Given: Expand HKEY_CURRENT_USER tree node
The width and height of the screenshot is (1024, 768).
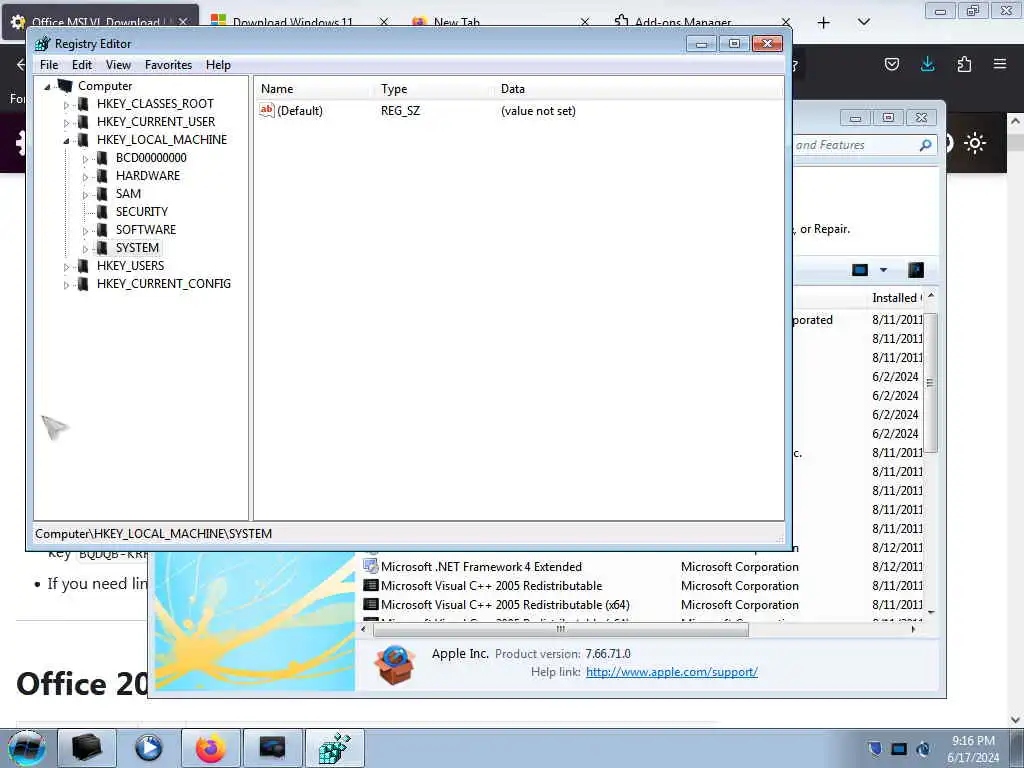Looking at the screenshot, I should click(x=66, y=122).
